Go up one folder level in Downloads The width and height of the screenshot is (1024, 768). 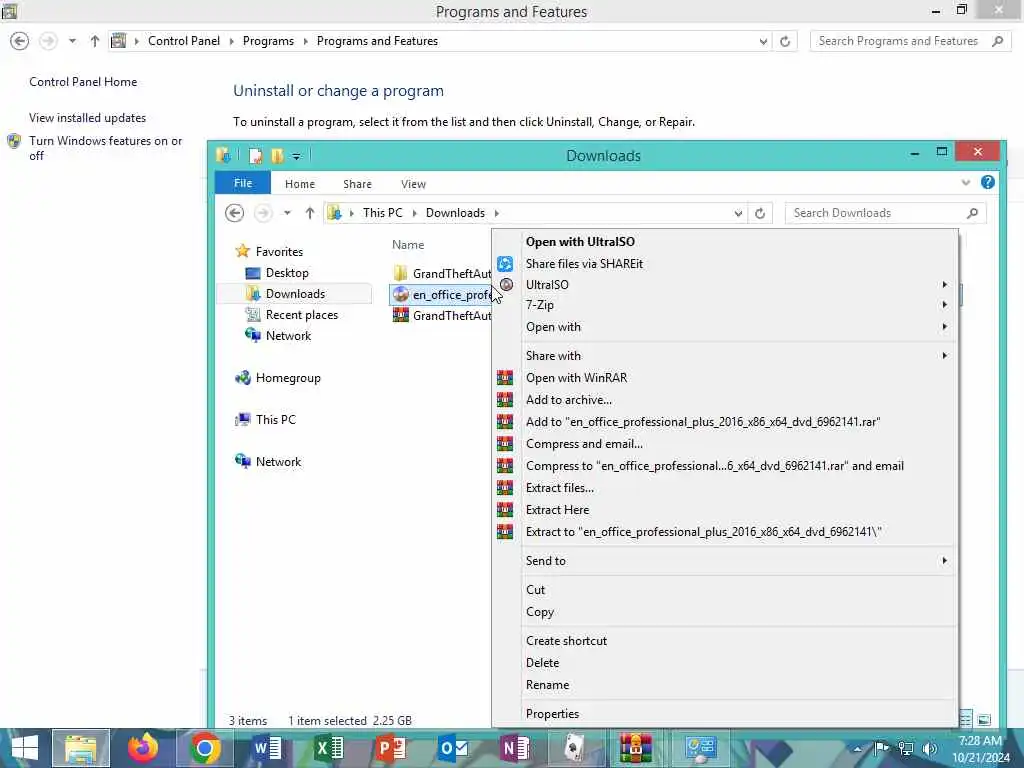(310, 213)
